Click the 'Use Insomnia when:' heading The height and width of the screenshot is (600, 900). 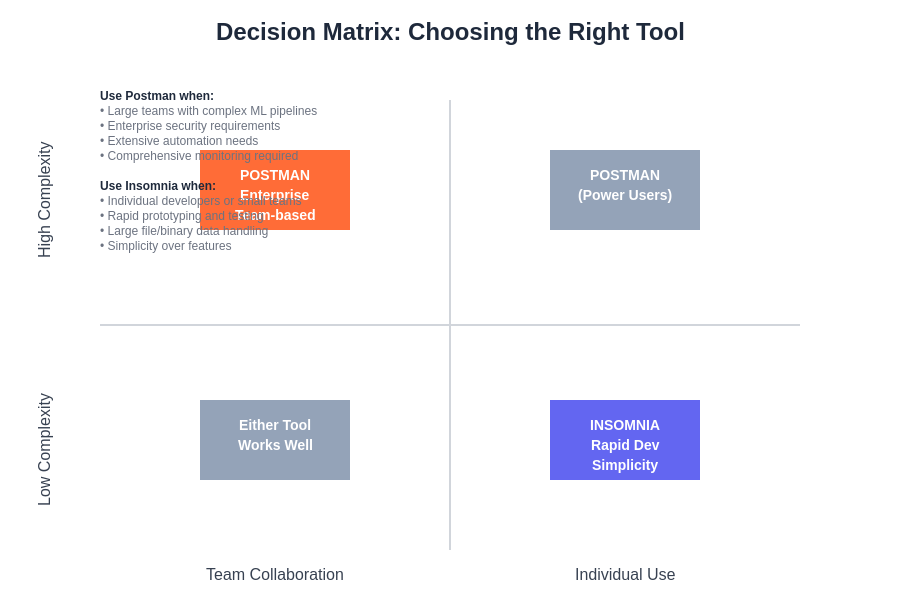point(158,186)
